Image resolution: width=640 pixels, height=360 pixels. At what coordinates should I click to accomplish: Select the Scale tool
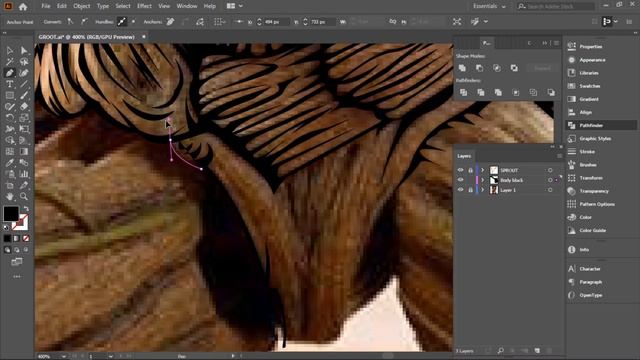point(24,118)
